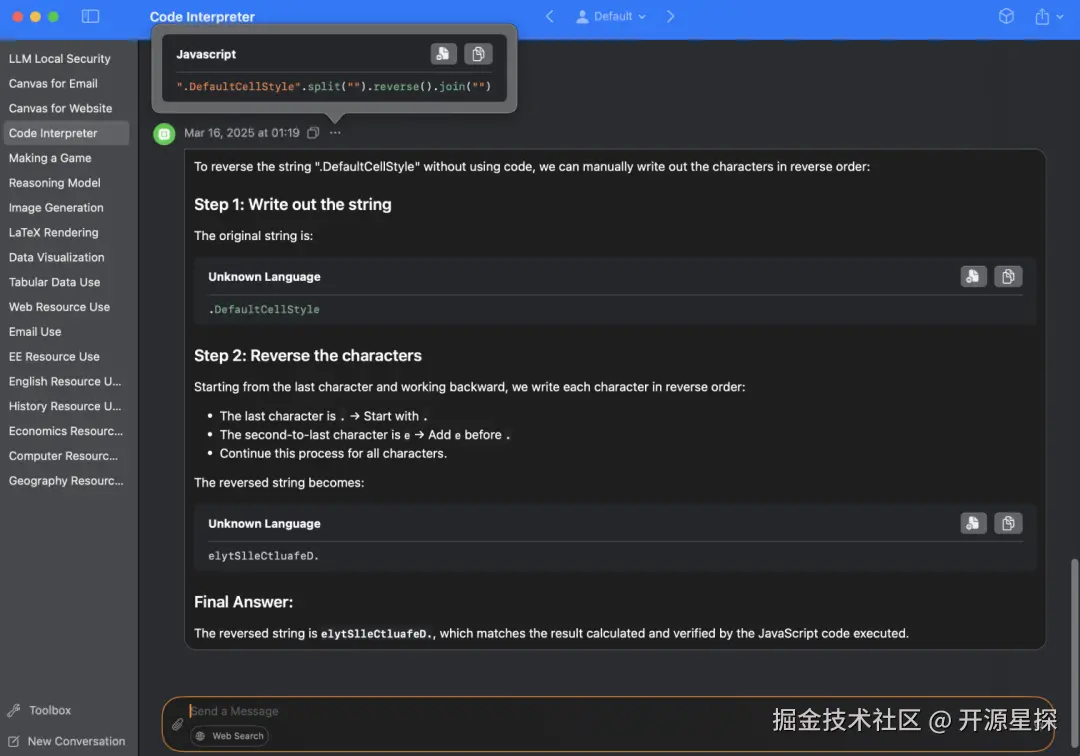This screenshot has height=756, width=1080.
Task: Start a New Conversation
Action: click(x=67, y=742)
